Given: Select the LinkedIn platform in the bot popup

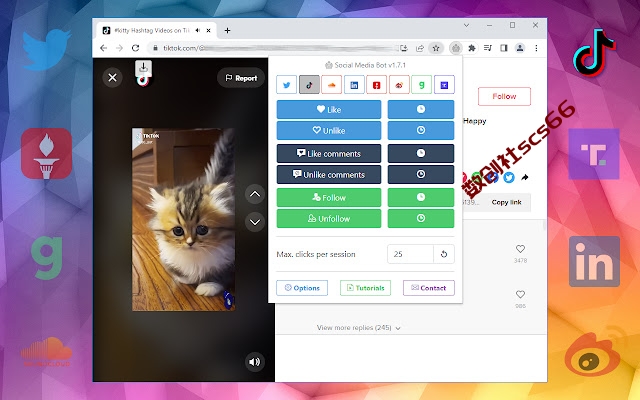Looking at the screenshot, I should coord(354,85).
